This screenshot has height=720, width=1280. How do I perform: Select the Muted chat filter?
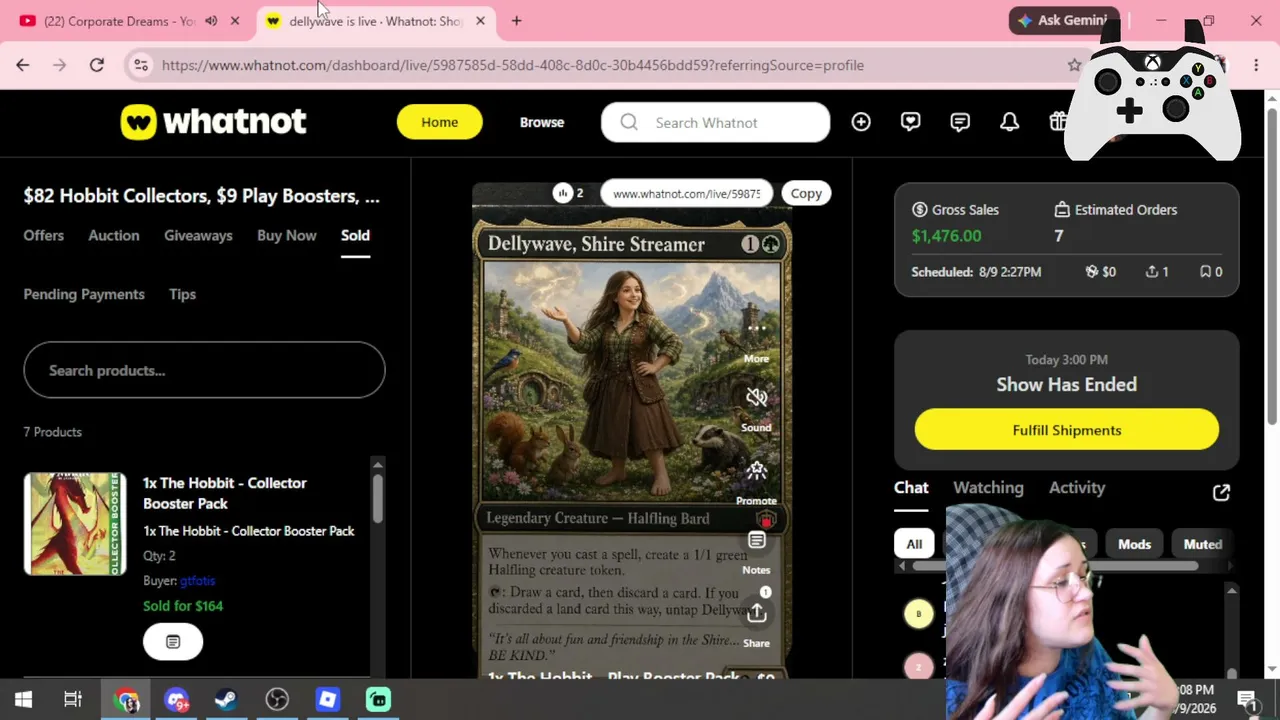pyautogui.click(x=1203, y=544)
